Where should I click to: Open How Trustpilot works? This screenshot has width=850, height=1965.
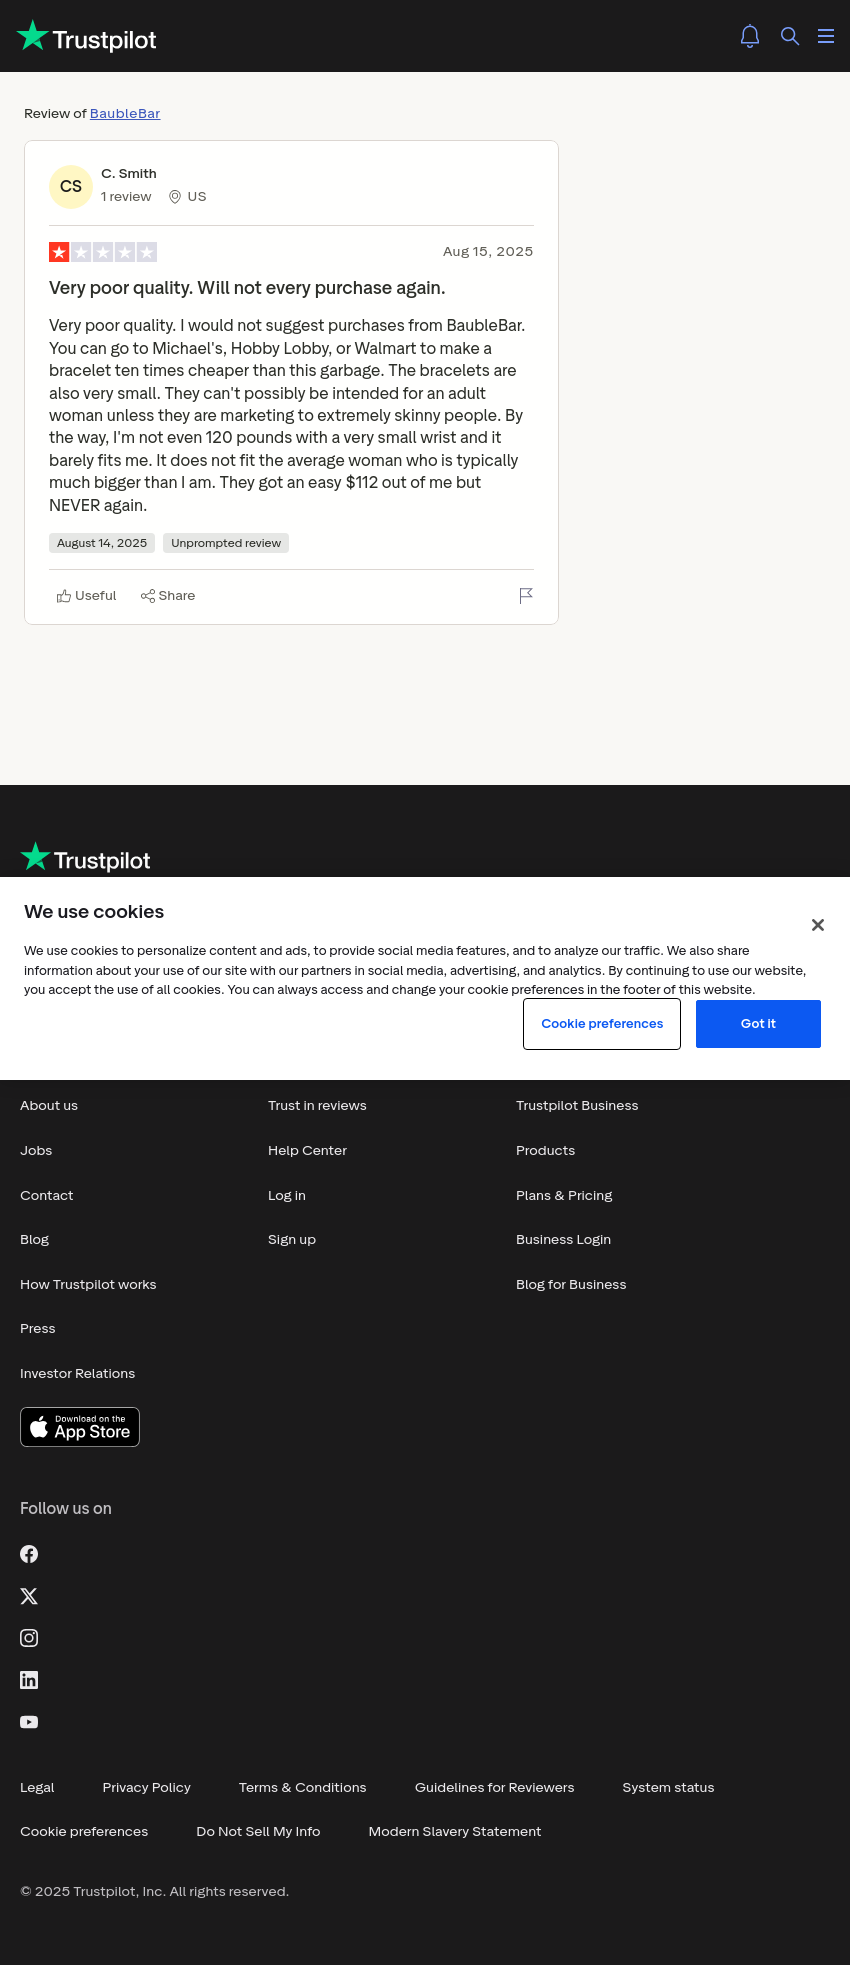[x=88, y=1284]
